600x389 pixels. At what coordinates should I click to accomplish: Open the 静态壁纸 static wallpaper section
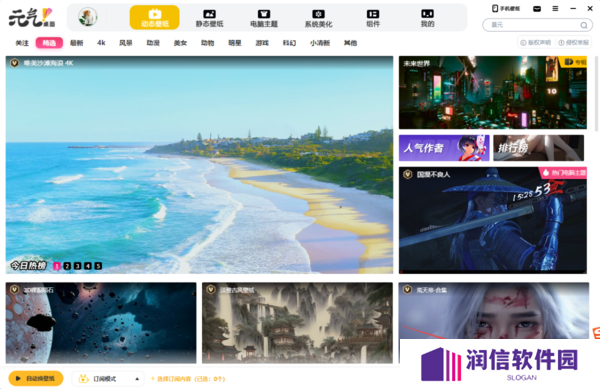tap(209, 18)
